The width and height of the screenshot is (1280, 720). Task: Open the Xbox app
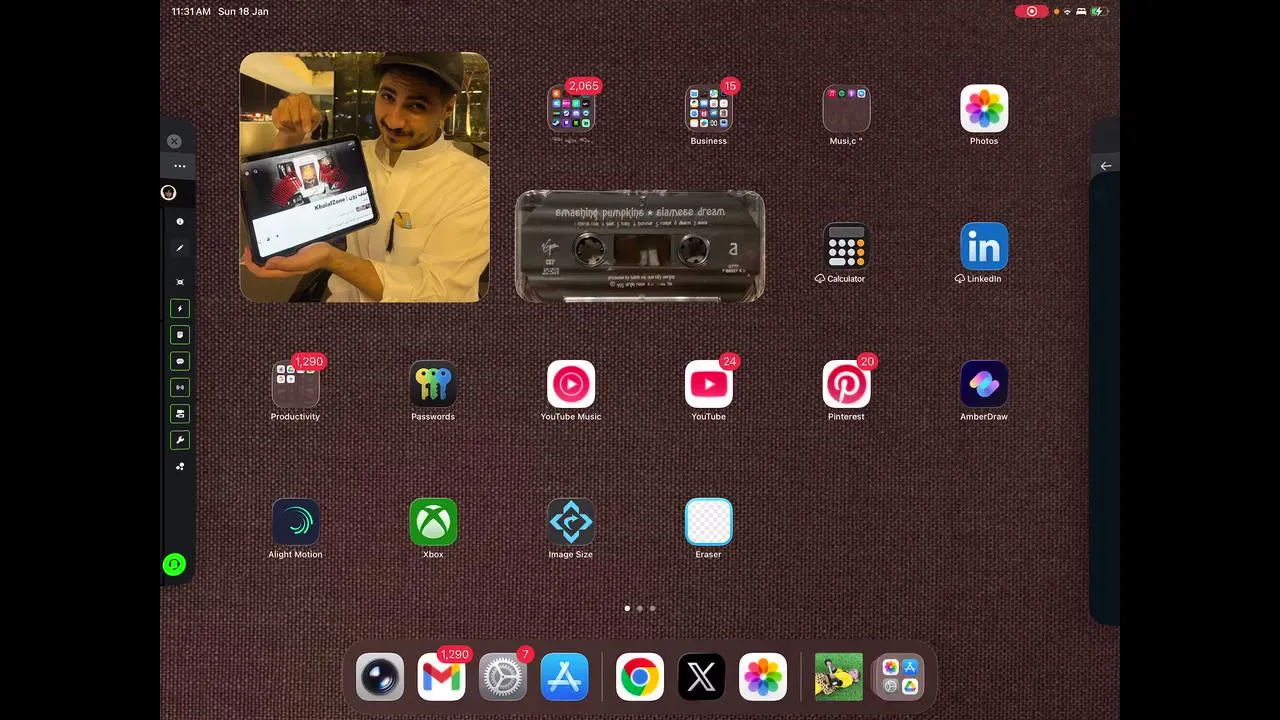coord(433,522)
